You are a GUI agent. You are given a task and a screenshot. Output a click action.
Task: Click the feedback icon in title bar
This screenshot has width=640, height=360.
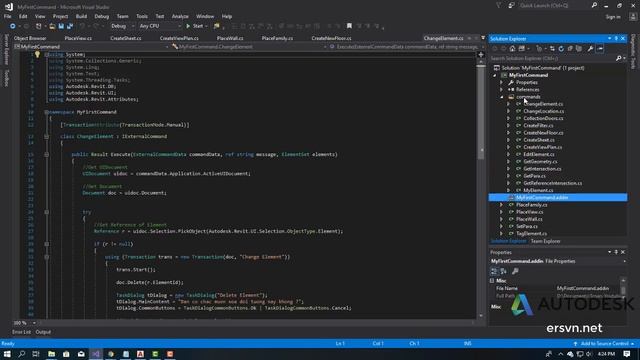click(x=511, y=5)
